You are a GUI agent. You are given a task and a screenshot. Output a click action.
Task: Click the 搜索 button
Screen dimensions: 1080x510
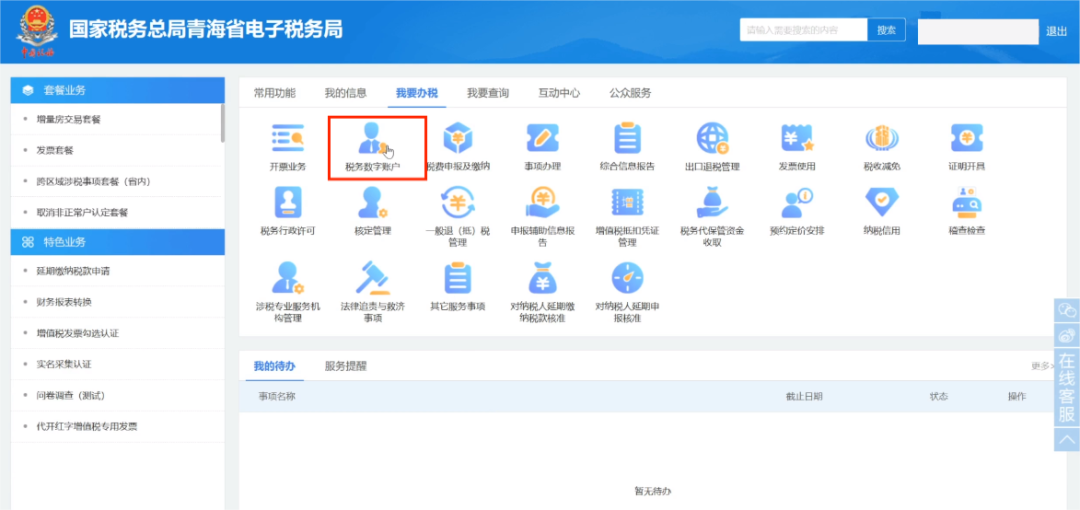(886, 30)
